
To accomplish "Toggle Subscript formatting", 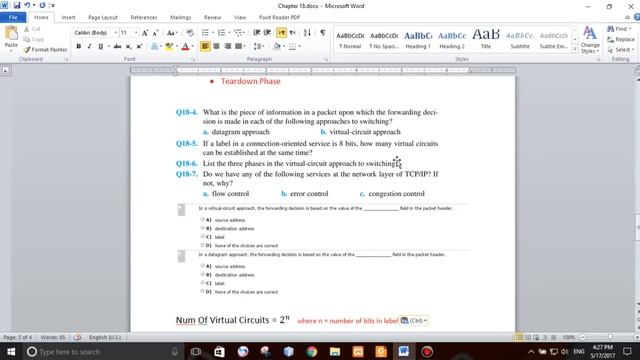I will pyautogui.click(x=129, y=46).
